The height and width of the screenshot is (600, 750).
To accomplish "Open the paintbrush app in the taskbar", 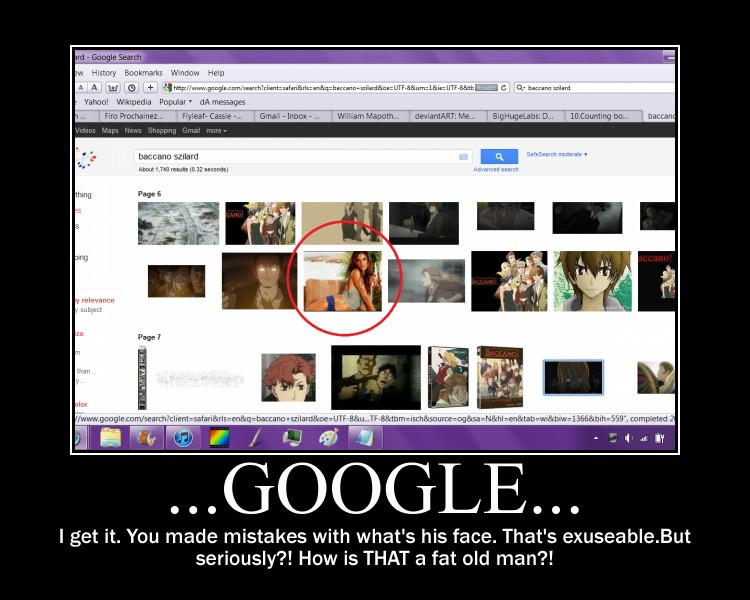I will click(255, 438).
